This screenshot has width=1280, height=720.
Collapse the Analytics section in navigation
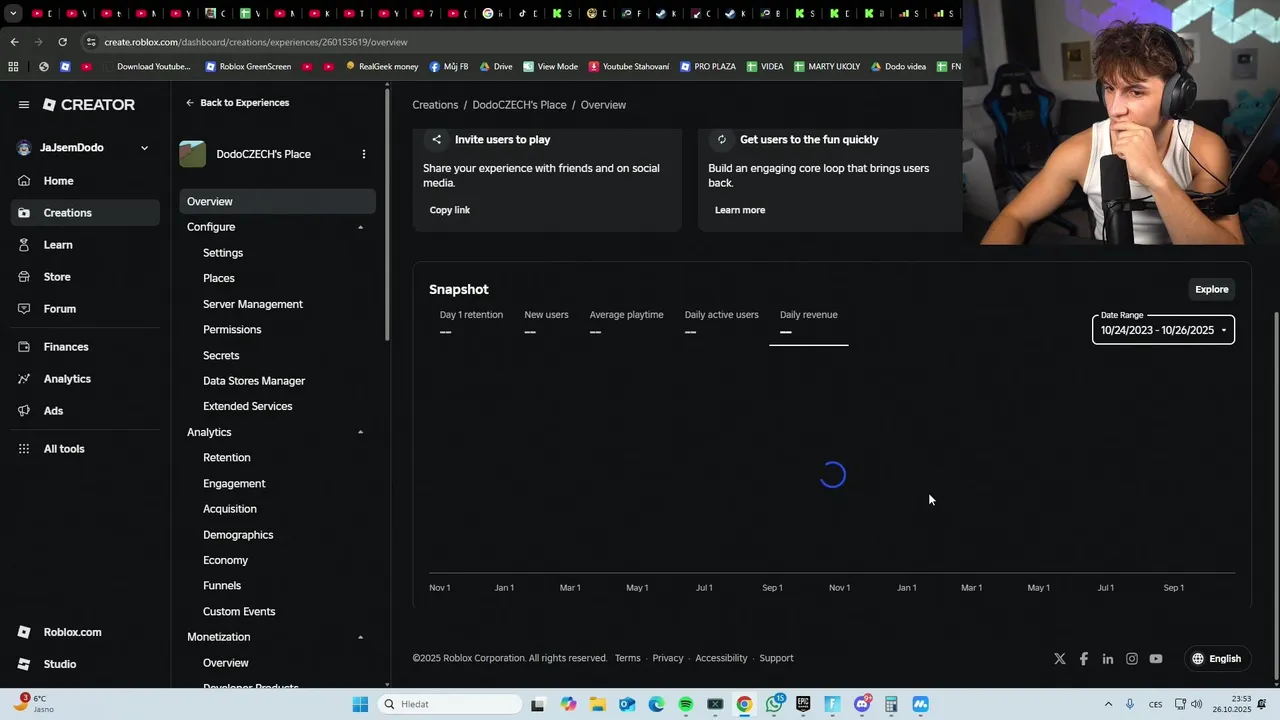click(x=361, y=432)
